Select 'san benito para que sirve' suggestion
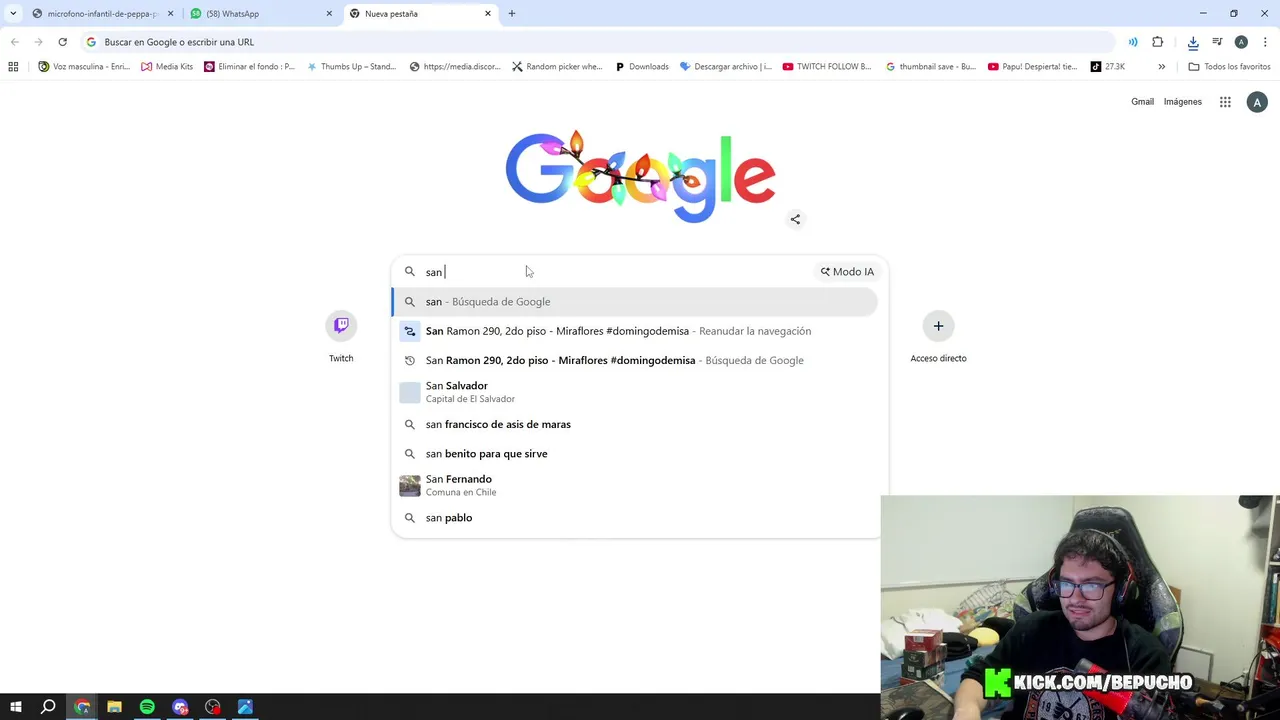Viewport: 1280px width, 720px height. pos(635,454)
